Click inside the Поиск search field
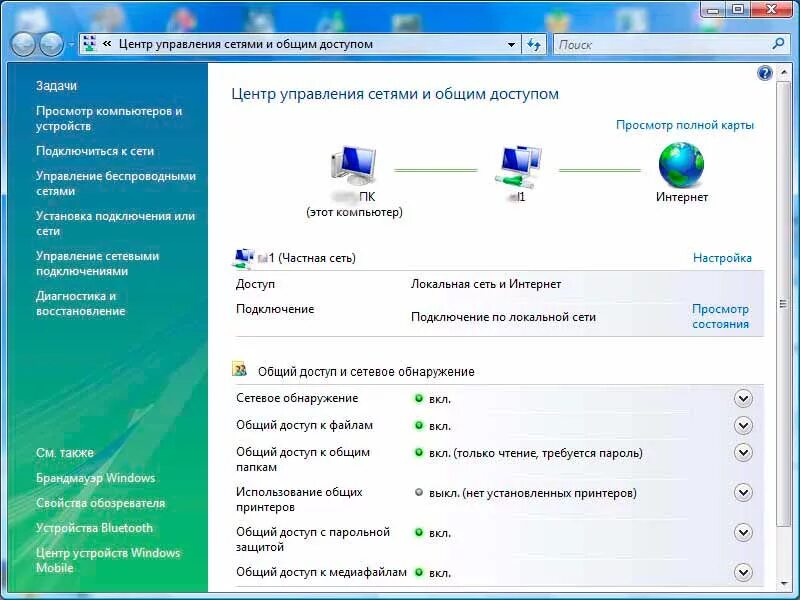The height and width of the screenshot is (600, 800). coord(661,44)
